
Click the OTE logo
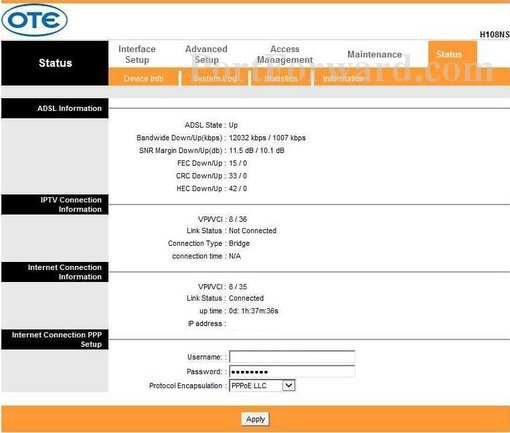coord(35,20)
